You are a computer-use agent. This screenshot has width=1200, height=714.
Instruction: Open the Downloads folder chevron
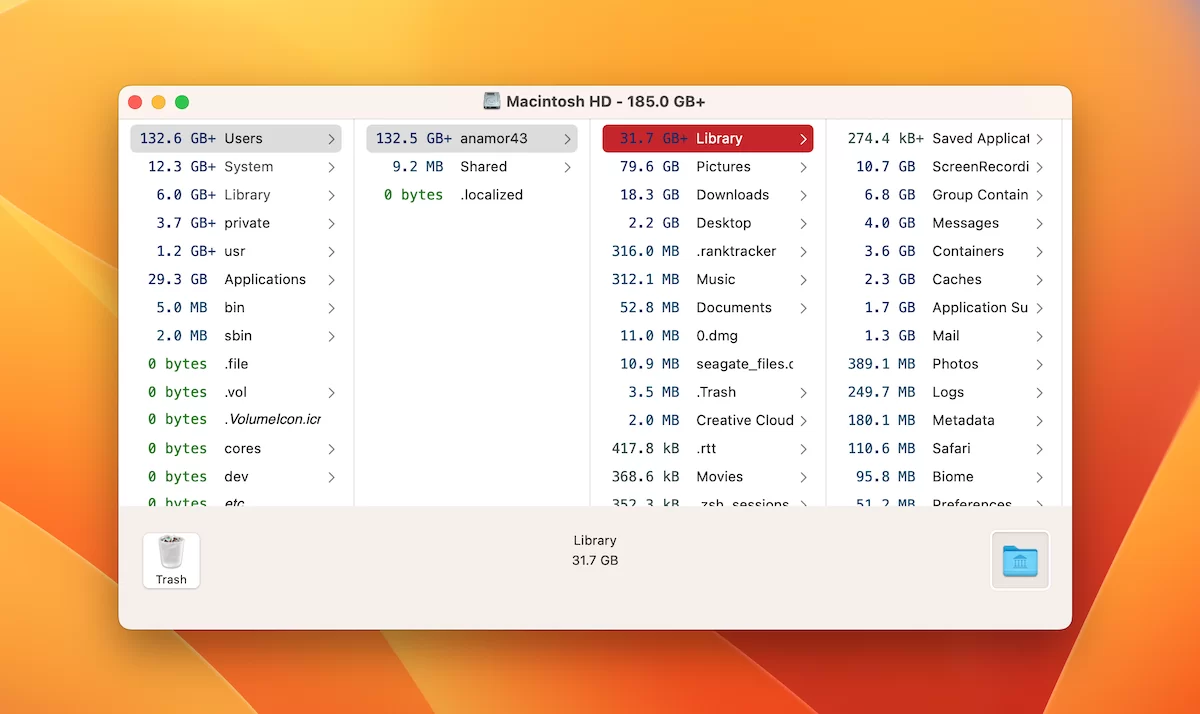pos(803,195)
